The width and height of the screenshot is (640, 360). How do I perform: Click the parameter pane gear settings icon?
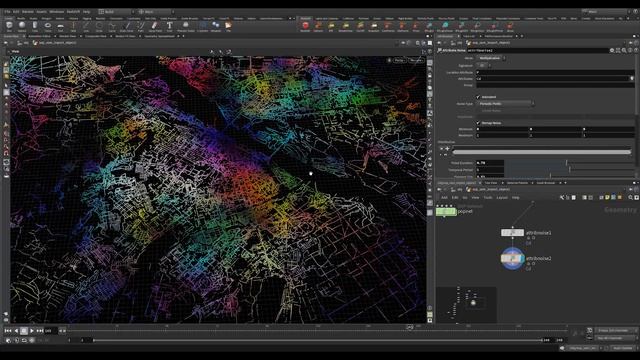click(x=611, y=50)
